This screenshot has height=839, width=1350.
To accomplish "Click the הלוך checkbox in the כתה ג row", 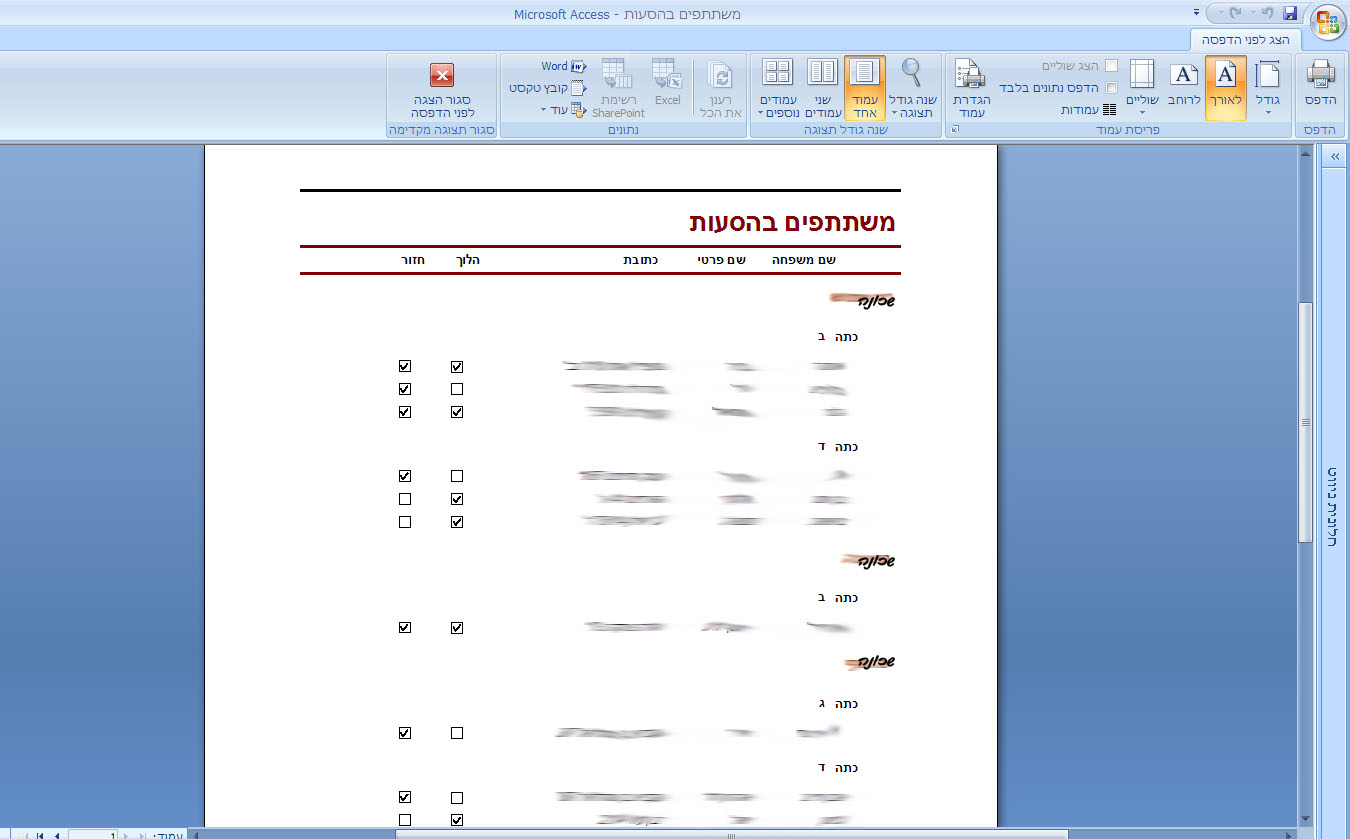I will click(x=457, y=733).
